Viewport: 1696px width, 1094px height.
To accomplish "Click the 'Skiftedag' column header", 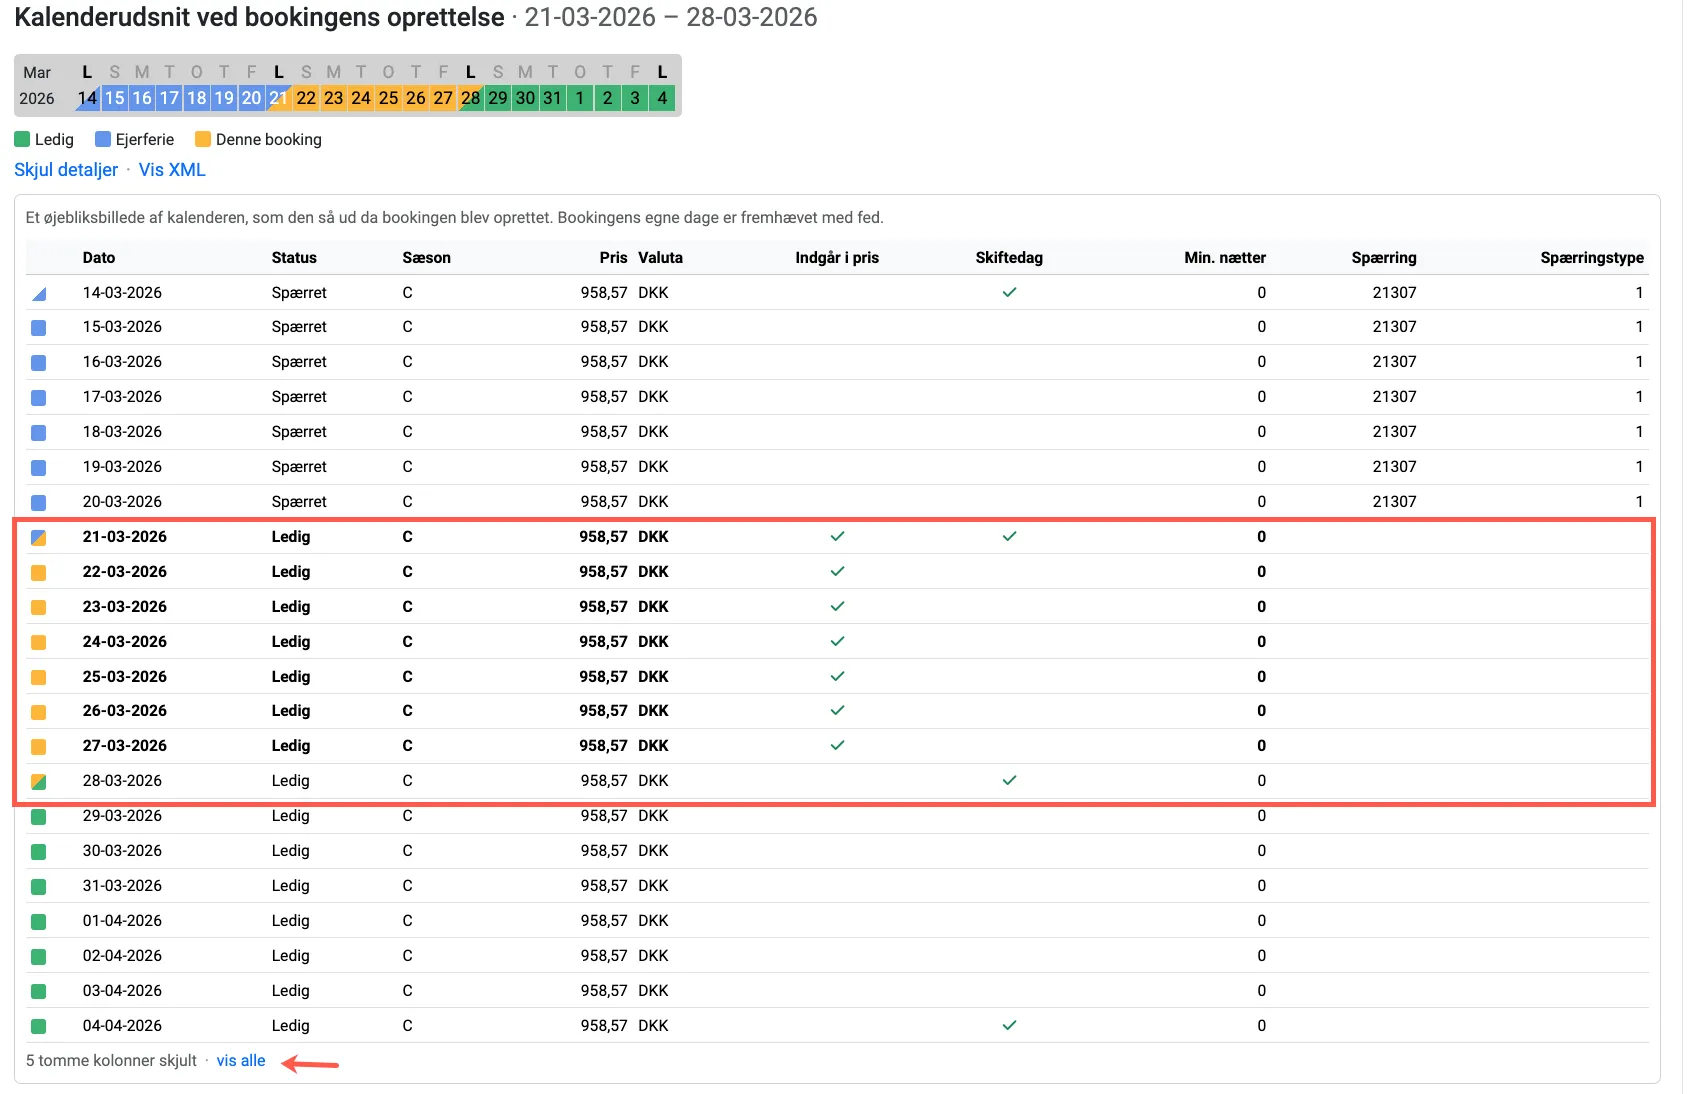I will click(1009, 257).
